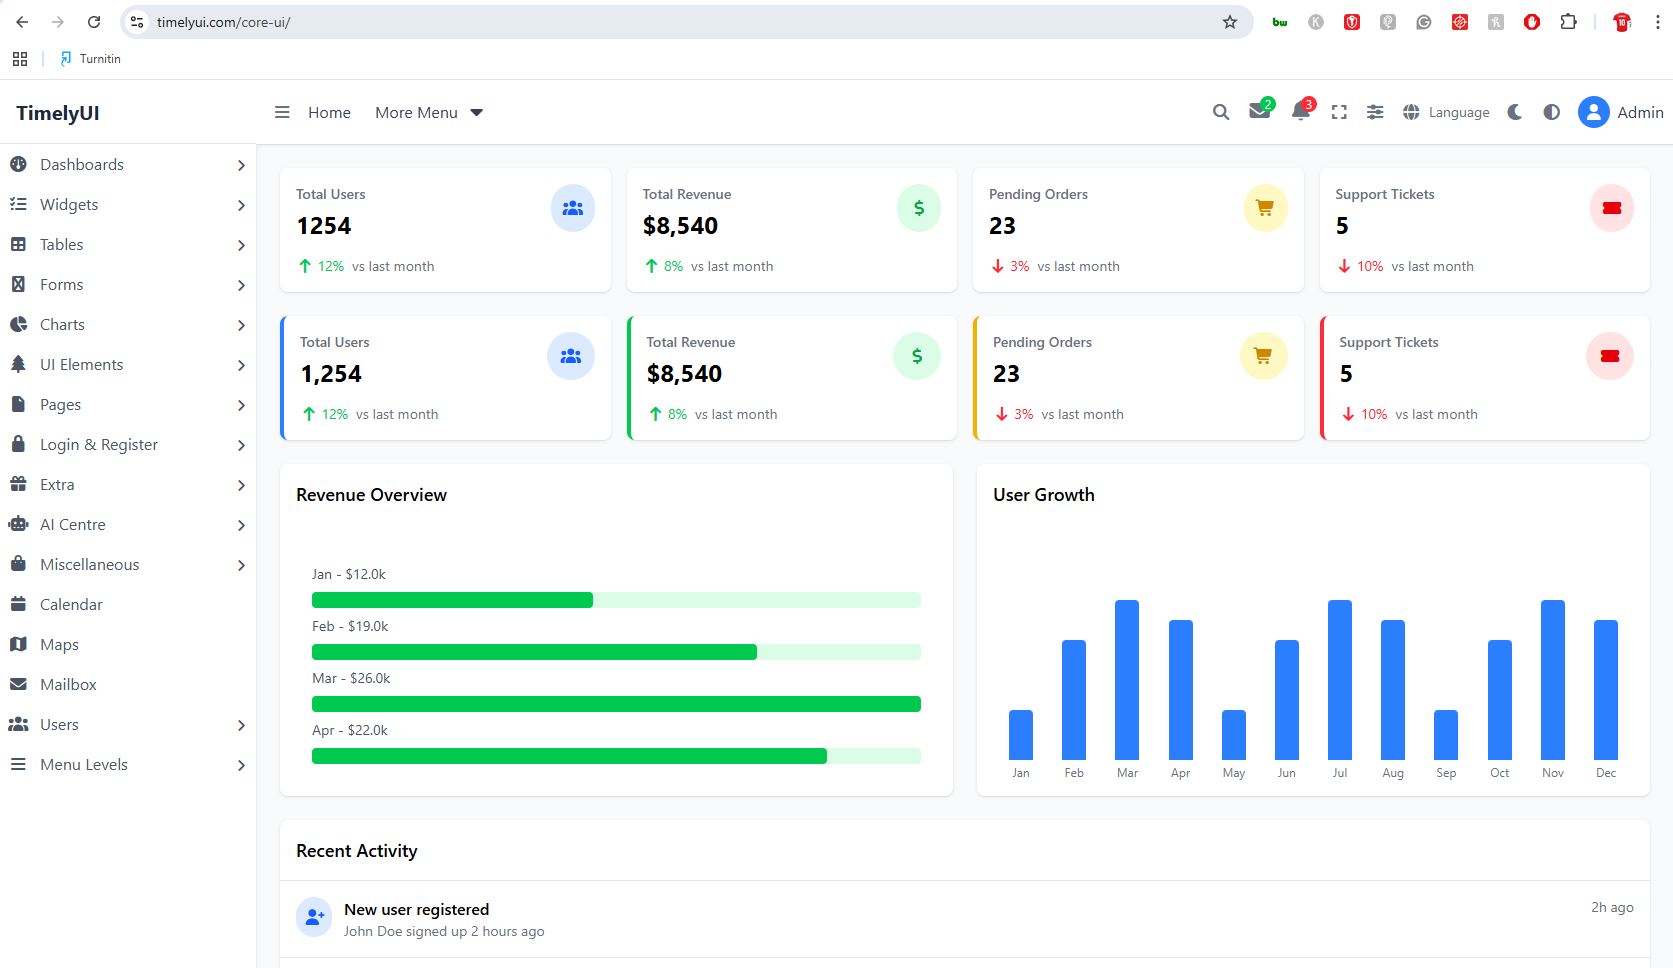
Task: Click the Calendar icon in sidebar
Action: pyautogui.click(x=18, y=604)
